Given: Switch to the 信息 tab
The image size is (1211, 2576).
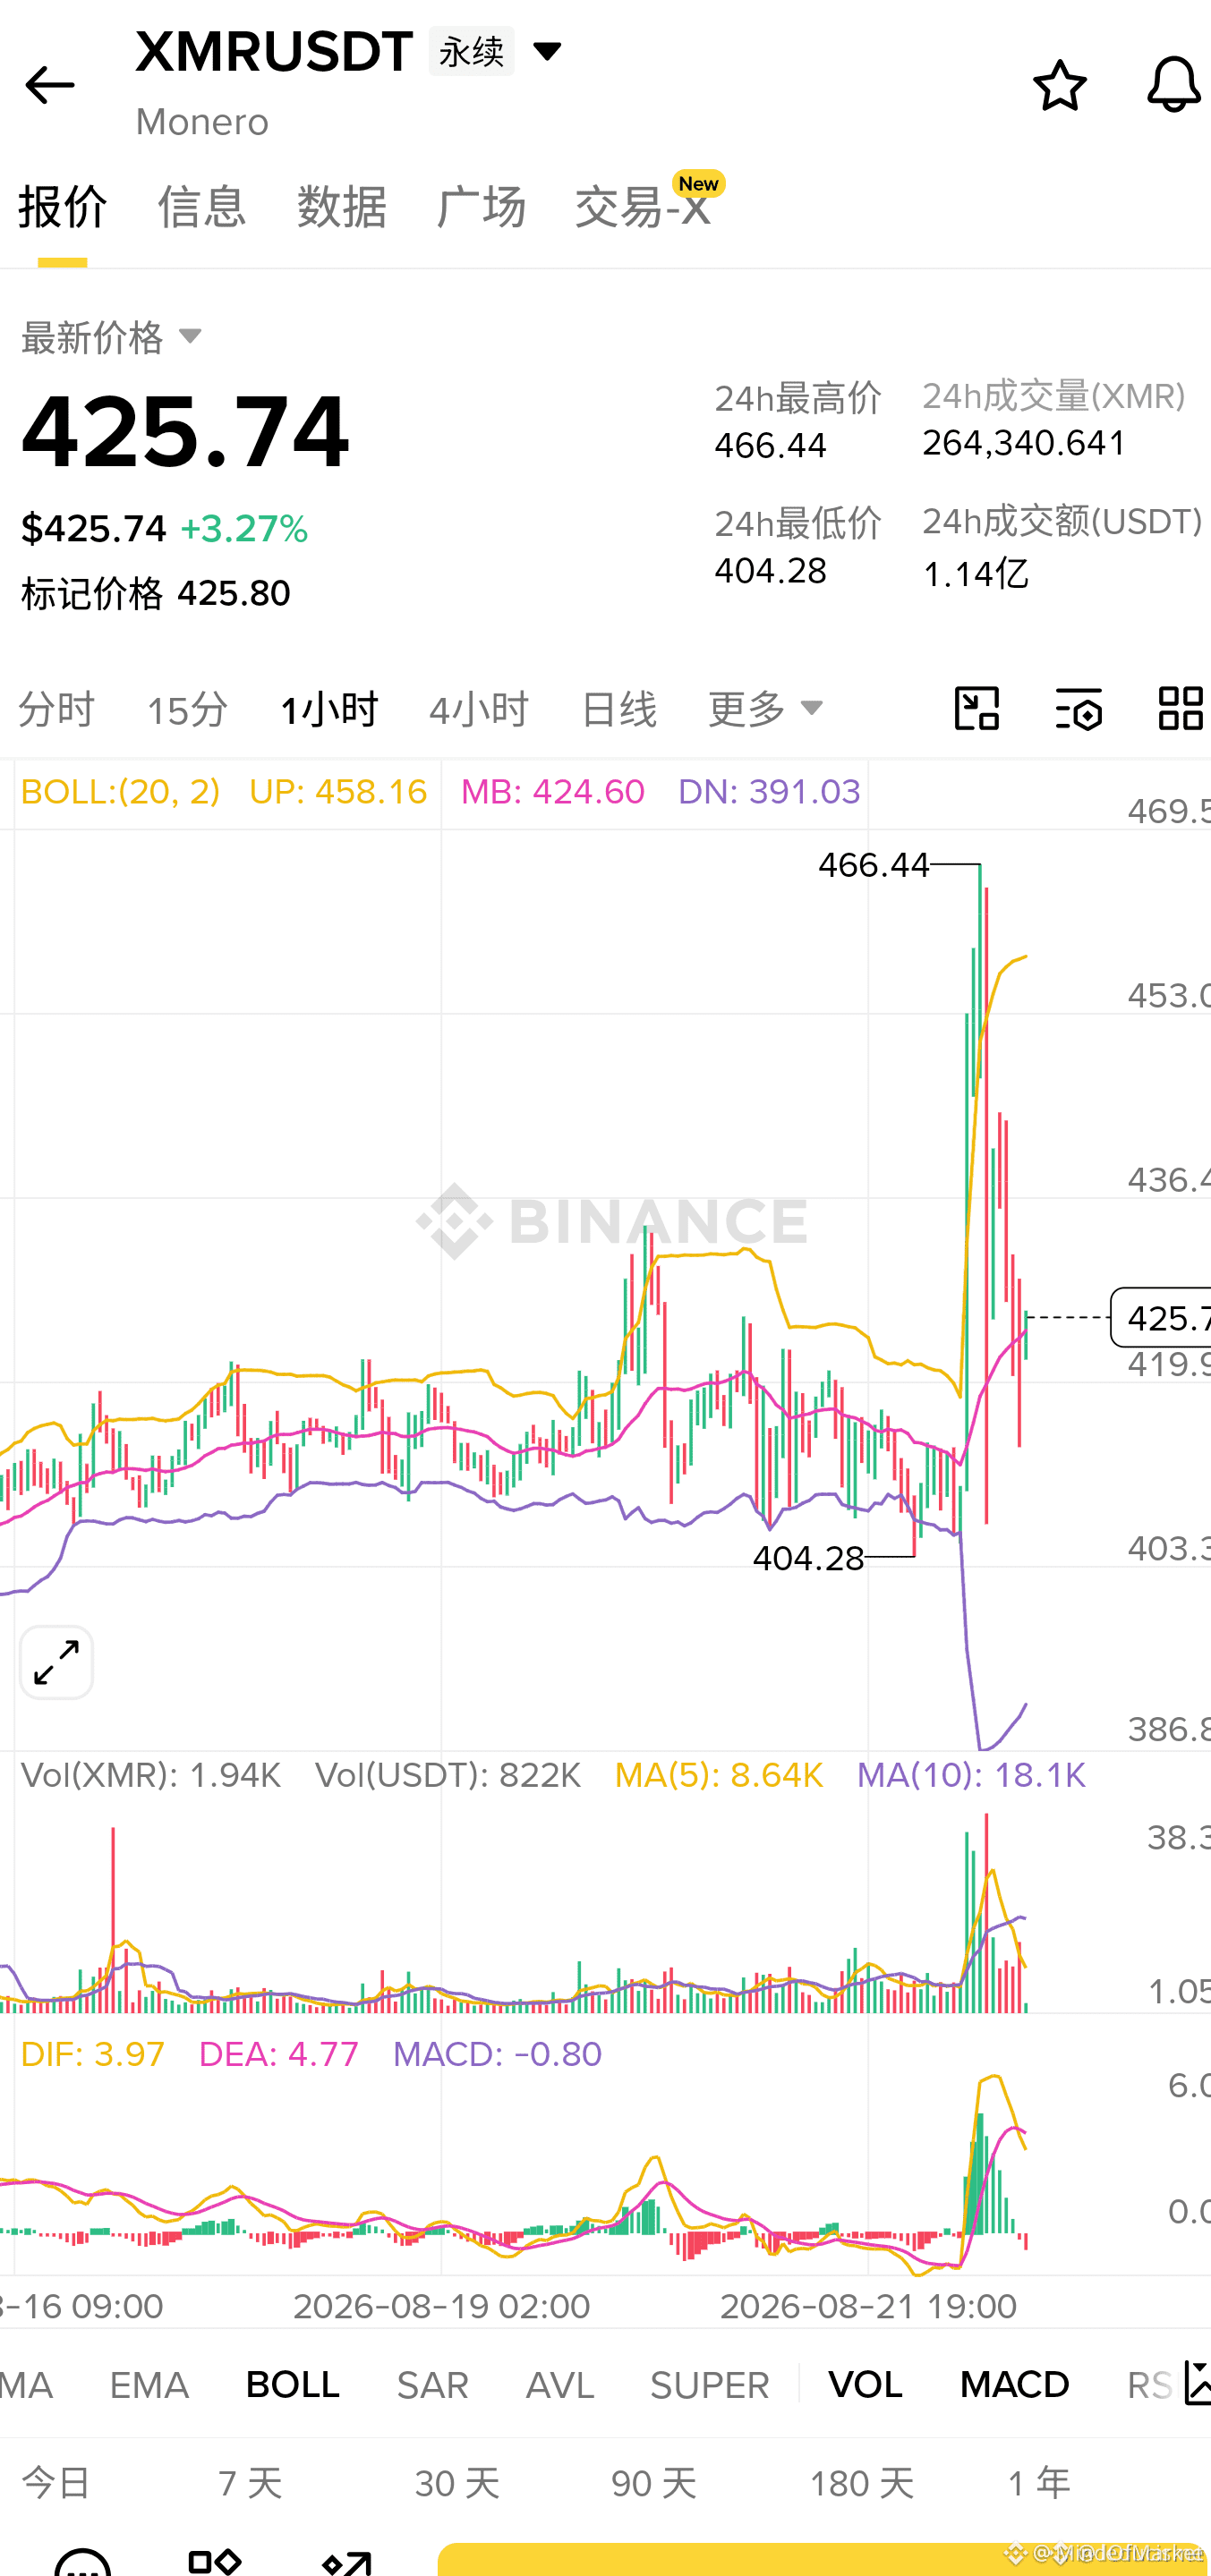Looking at the screenshot, I should tap(202, 207).
